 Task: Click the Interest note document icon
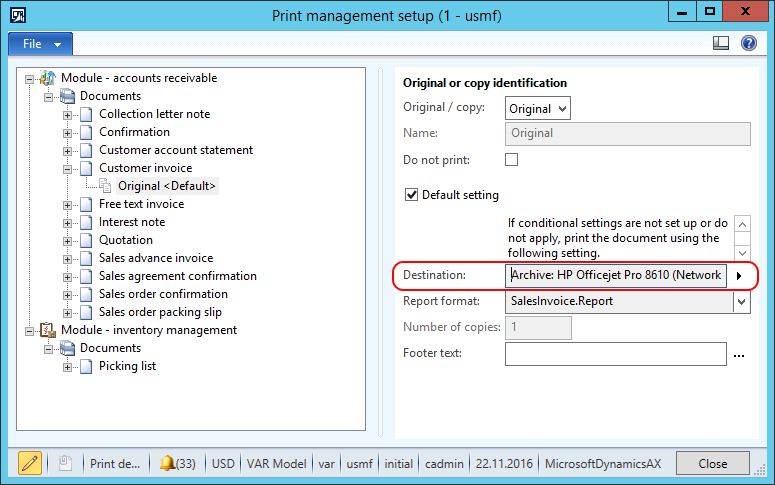[86, 222]
